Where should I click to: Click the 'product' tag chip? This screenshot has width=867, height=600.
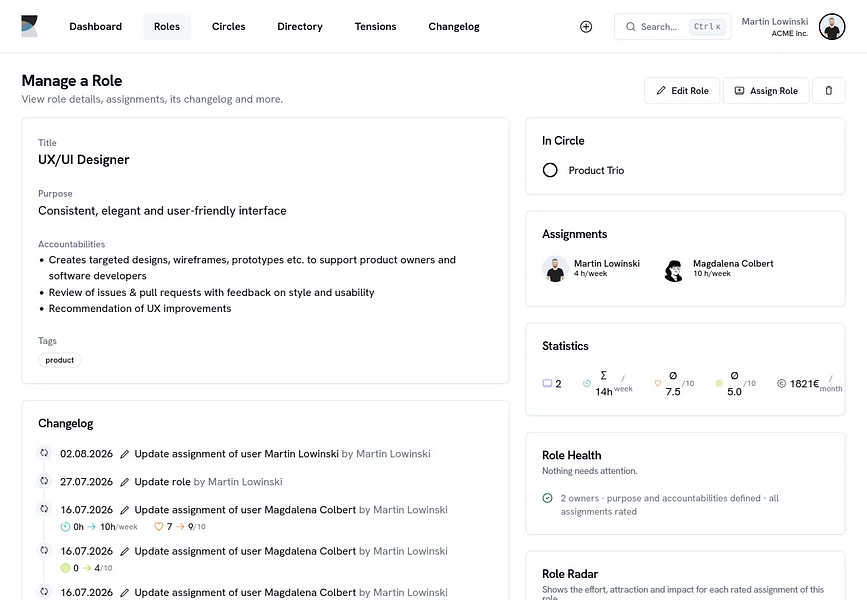60,360
